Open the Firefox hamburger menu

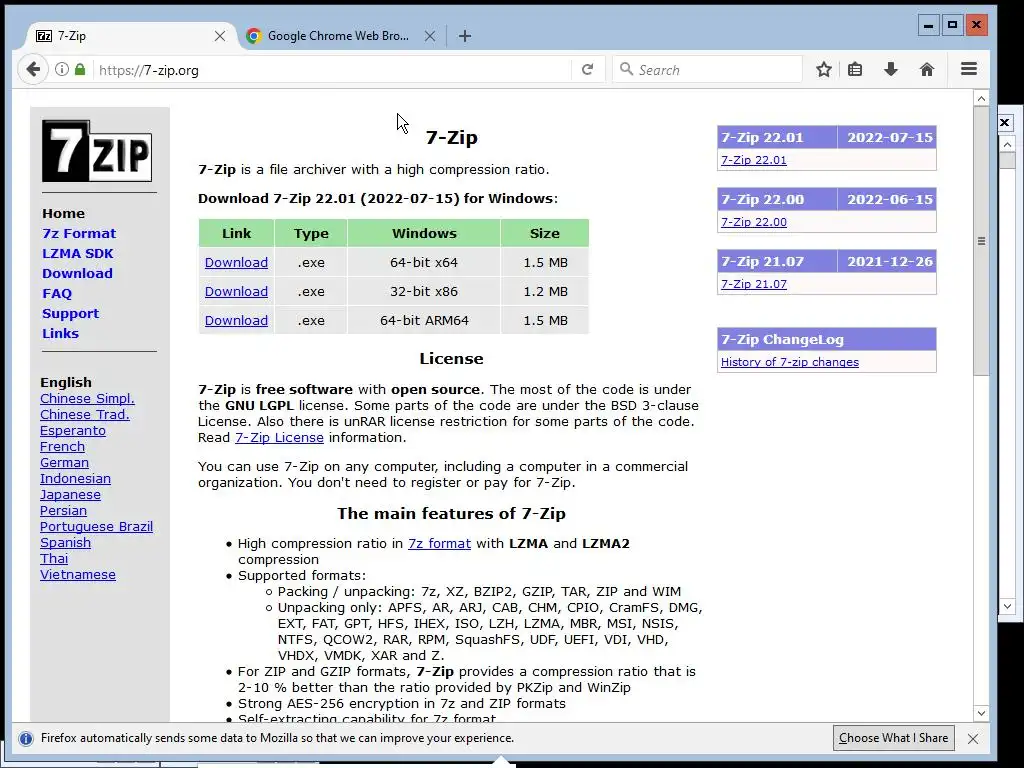pos(969,69)
